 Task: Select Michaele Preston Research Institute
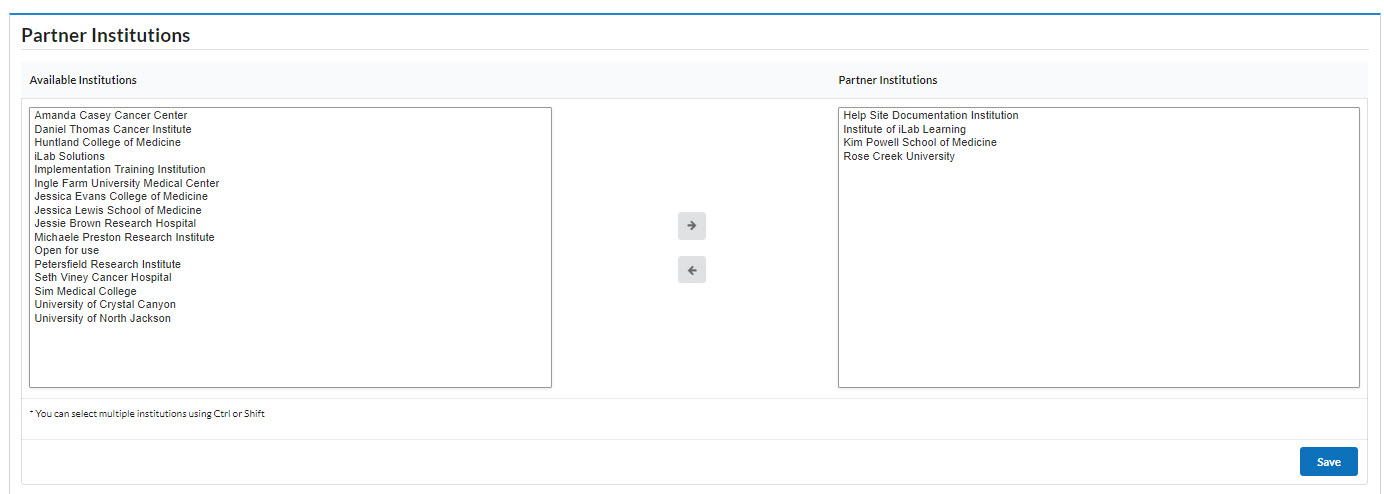pyautogui.click(x=124, y=238)
